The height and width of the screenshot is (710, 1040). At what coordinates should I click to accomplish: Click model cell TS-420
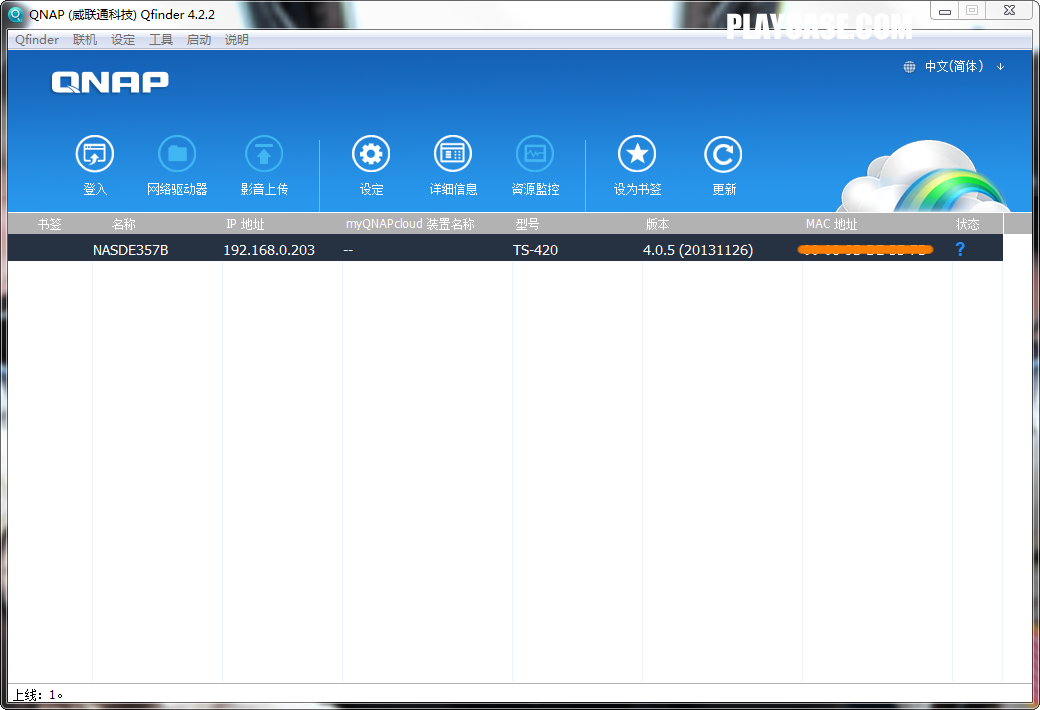pos(535,250)
